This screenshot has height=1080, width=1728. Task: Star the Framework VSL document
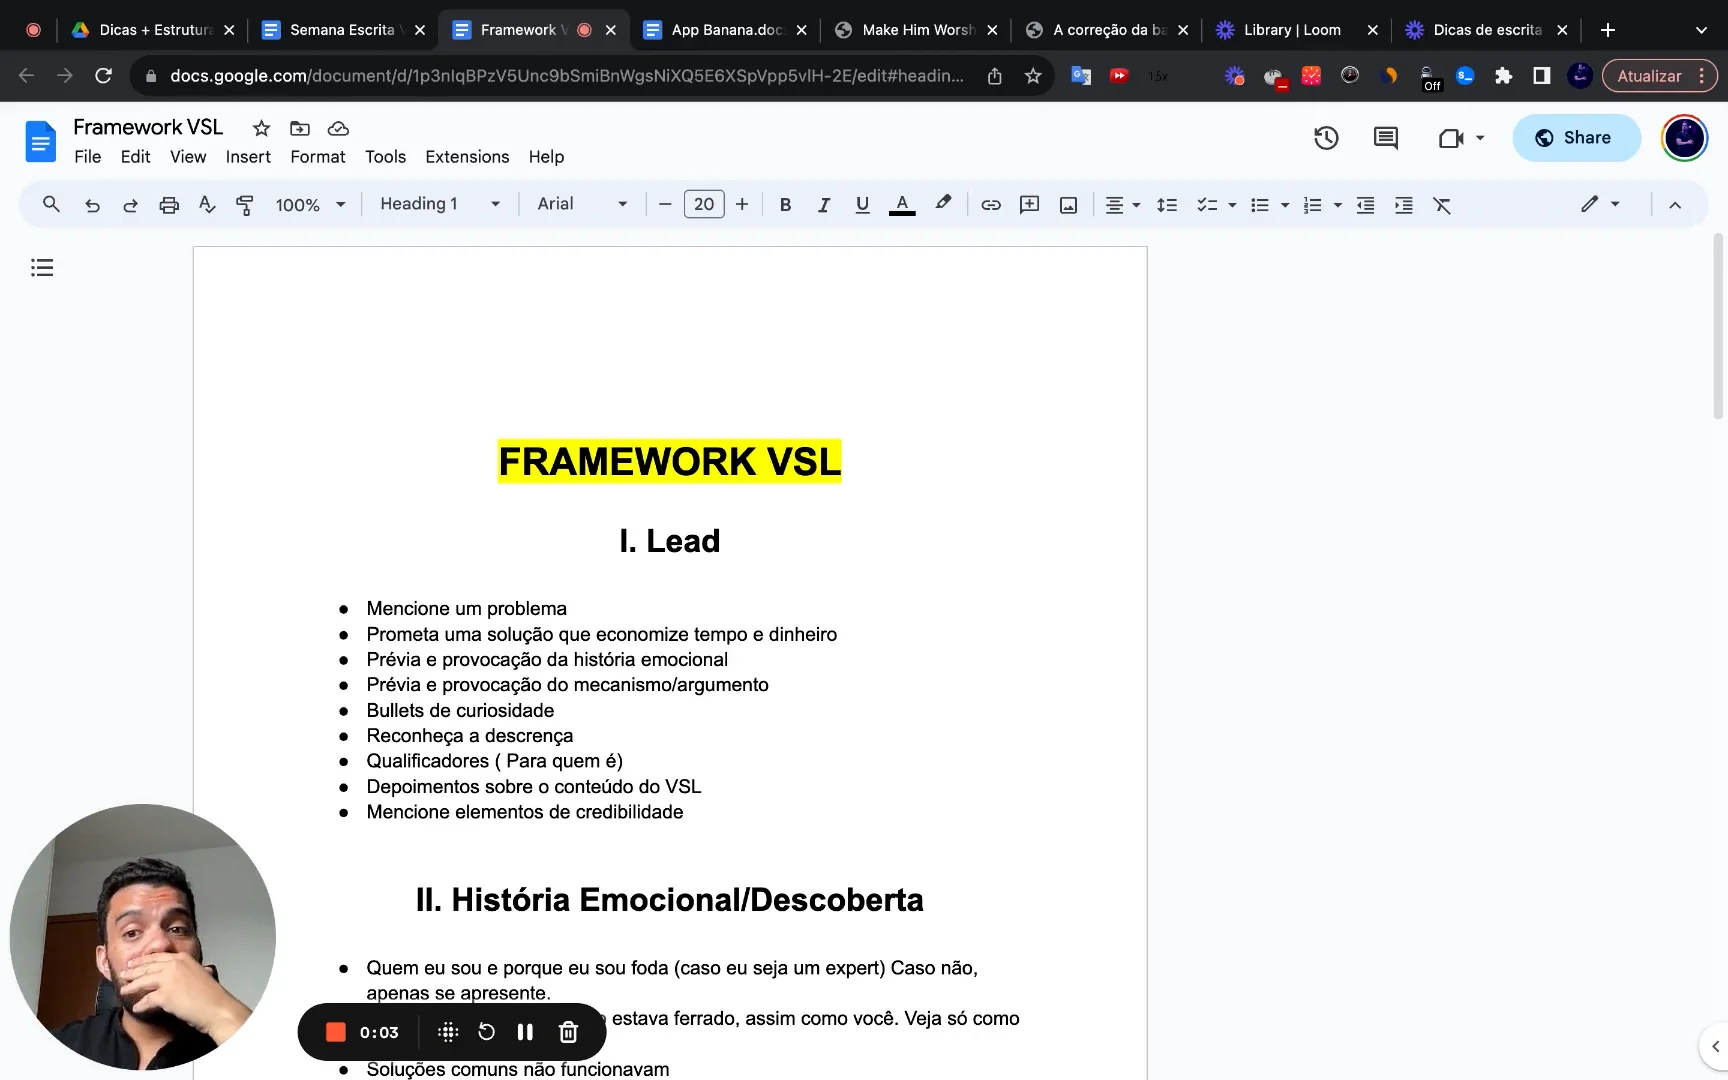[x=261, y=128]
